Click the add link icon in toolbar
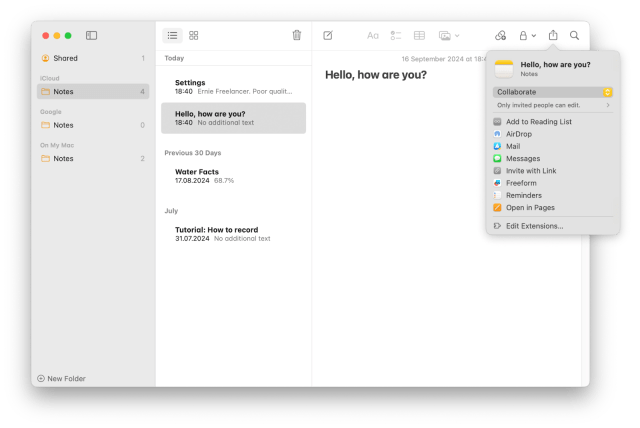Viewport: 640px width, 428px height. (x=500, y=35)
